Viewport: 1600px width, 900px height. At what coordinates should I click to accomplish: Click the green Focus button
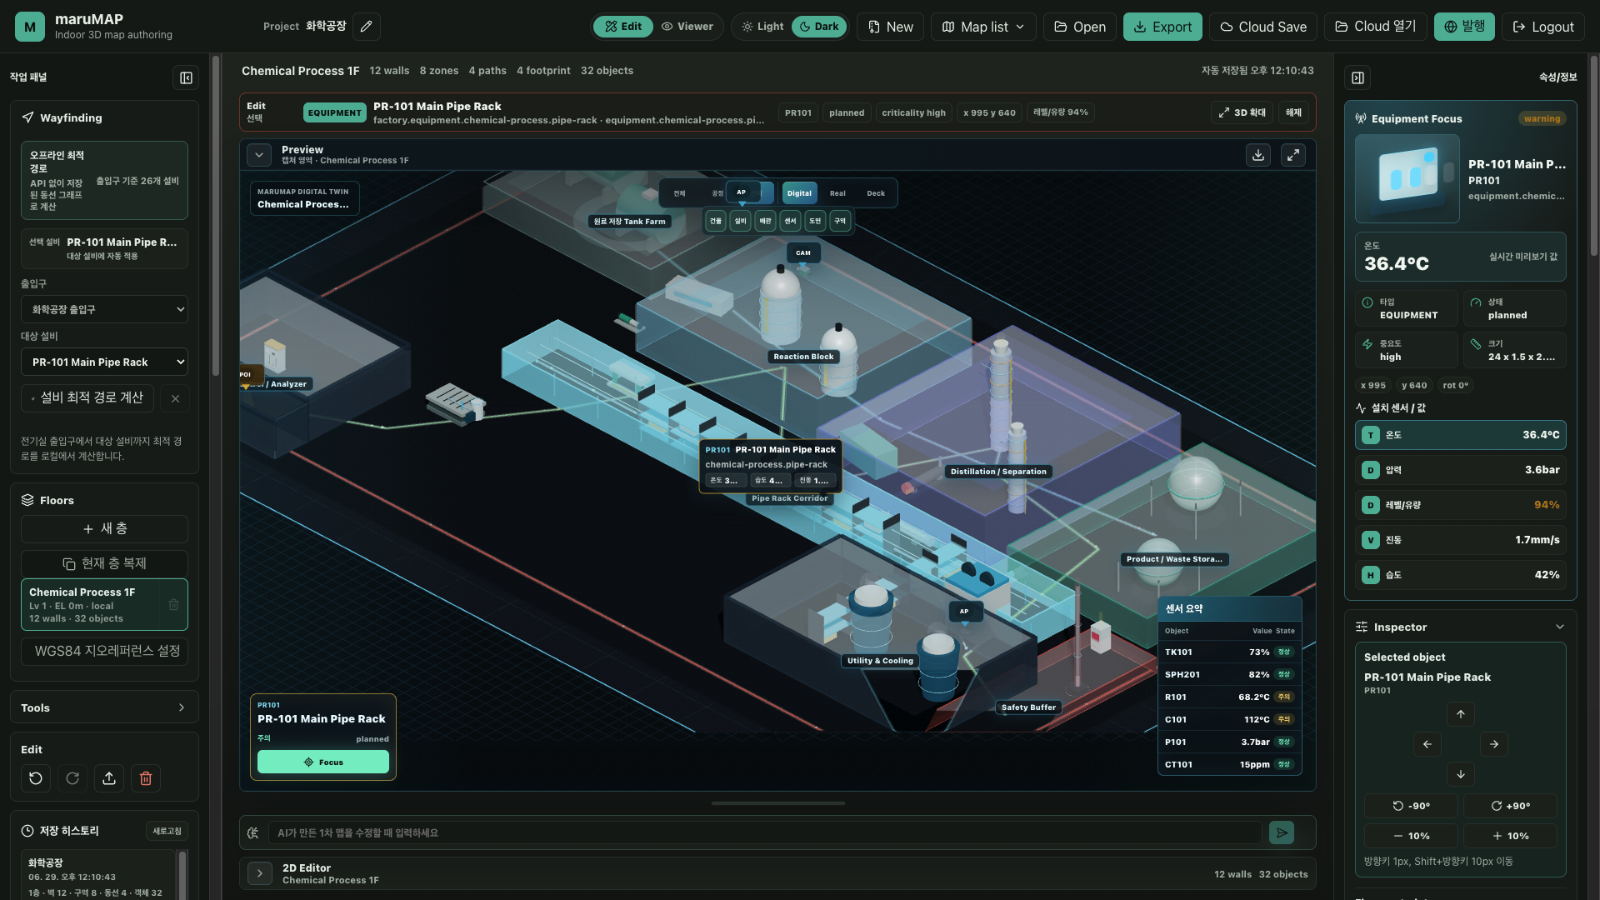coord(323,762)
